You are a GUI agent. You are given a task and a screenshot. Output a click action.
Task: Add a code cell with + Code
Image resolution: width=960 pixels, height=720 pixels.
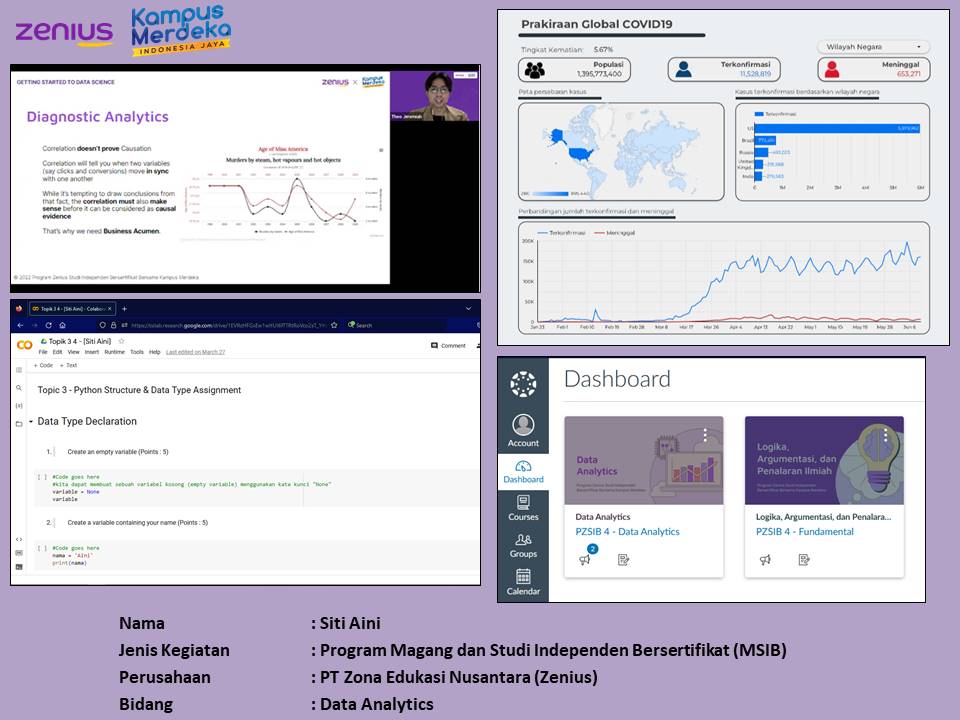[43, 366]
